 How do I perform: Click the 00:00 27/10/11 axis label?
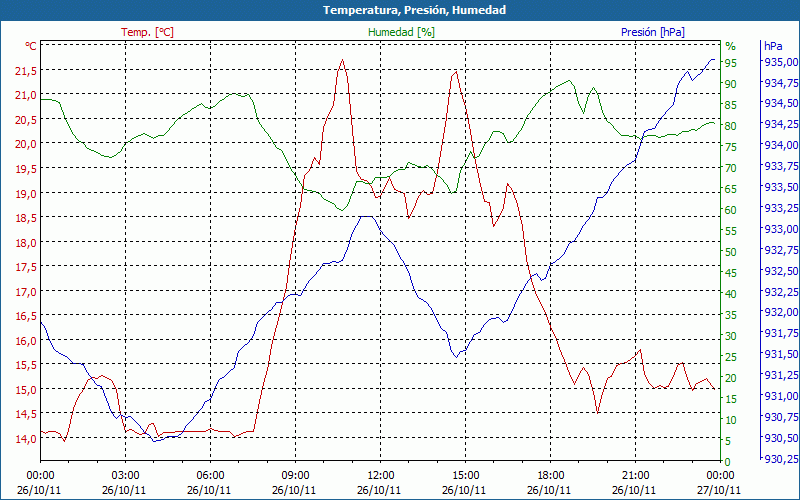tap(720, 483)
